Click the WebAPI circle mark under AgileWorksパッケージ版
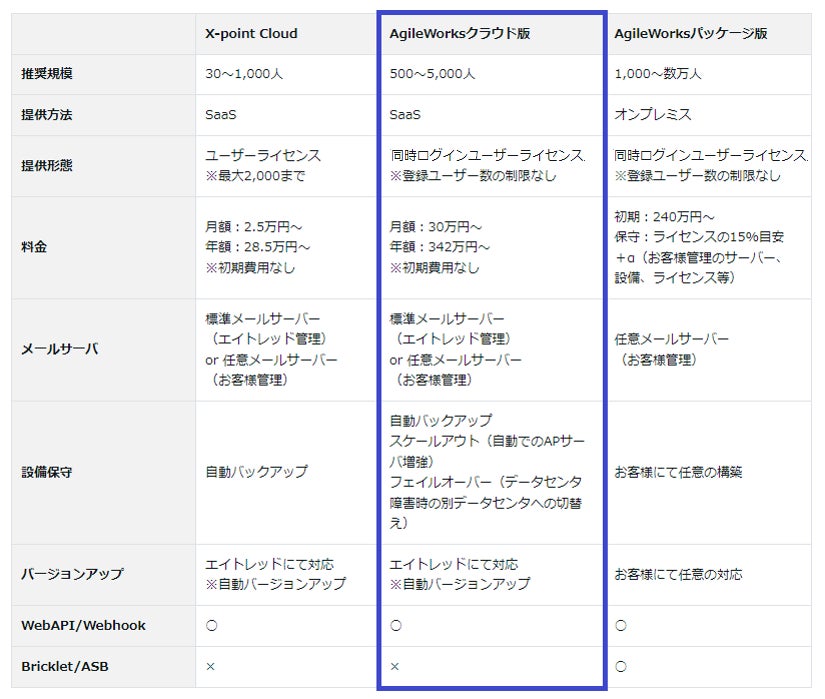 (x=621, y=625)
